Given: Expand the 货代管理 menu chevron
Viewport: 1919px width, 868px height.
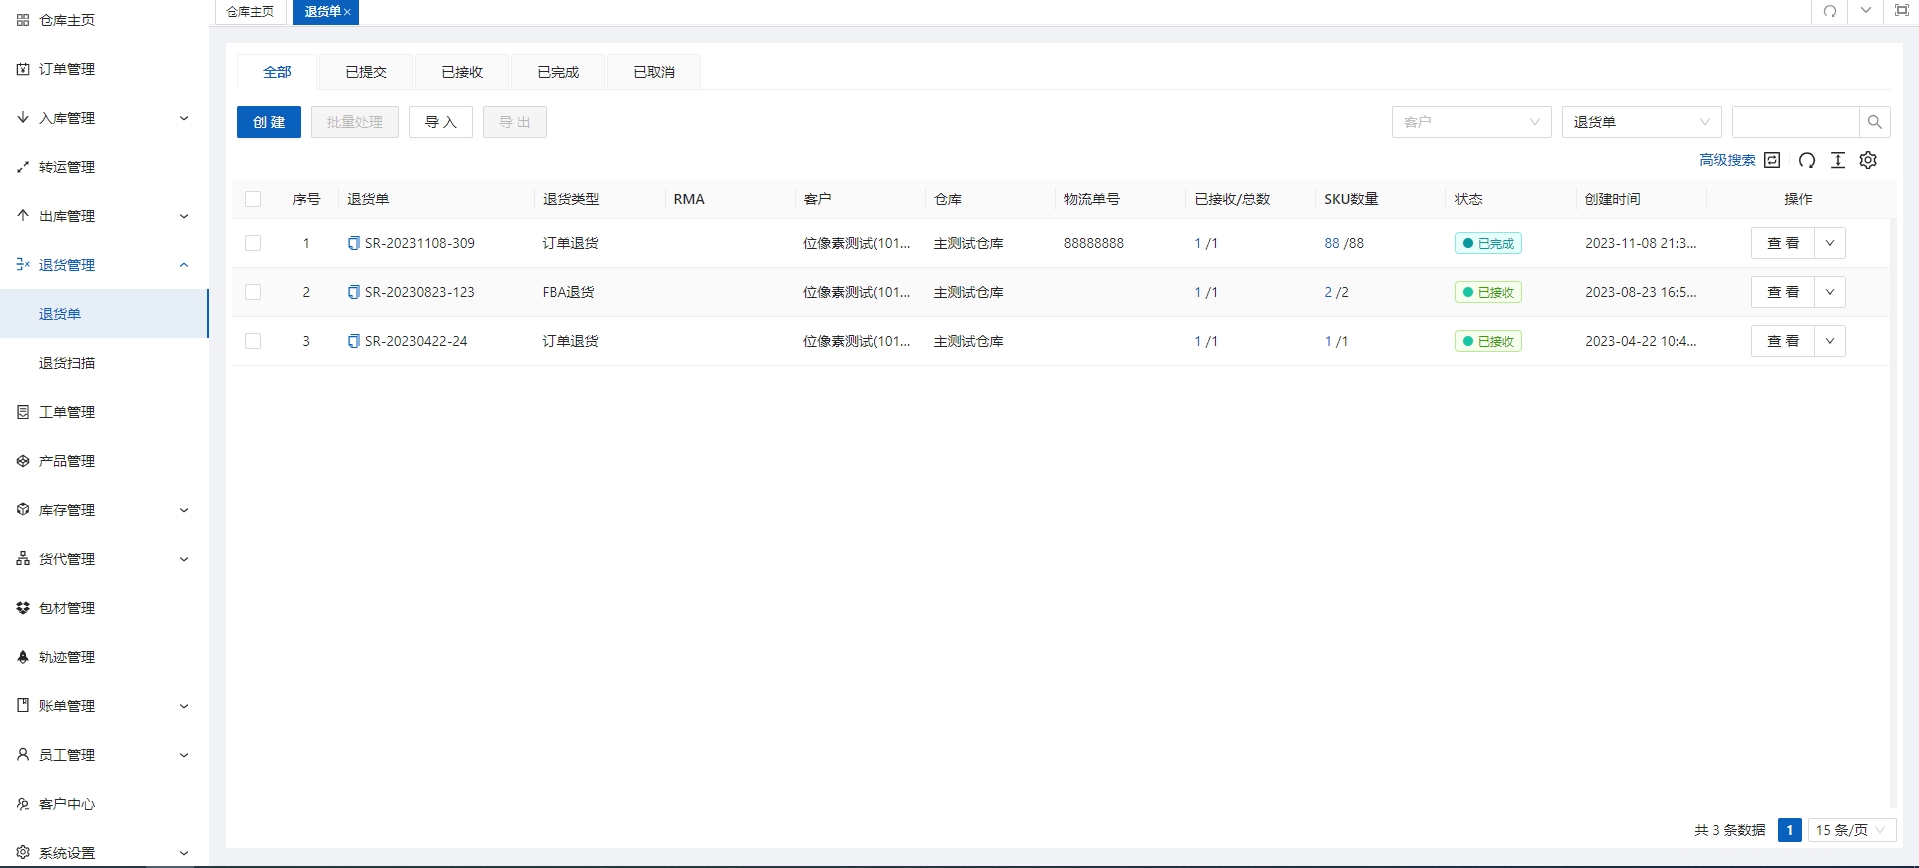Looking at the screenshot, I should [x=184, y=559].
